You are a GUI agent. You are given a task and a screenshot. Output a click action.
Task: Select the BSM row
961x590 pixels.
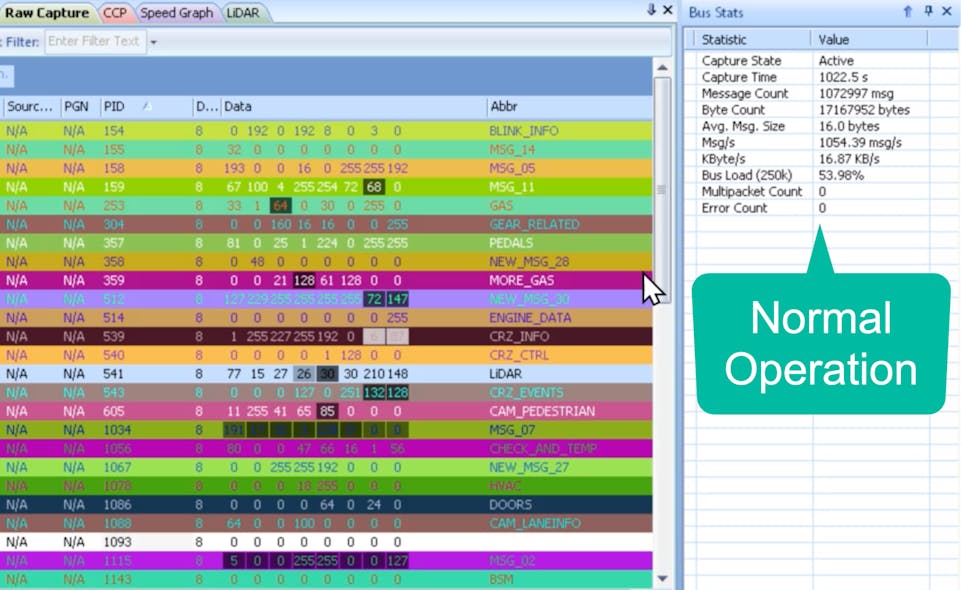point(326,579)
